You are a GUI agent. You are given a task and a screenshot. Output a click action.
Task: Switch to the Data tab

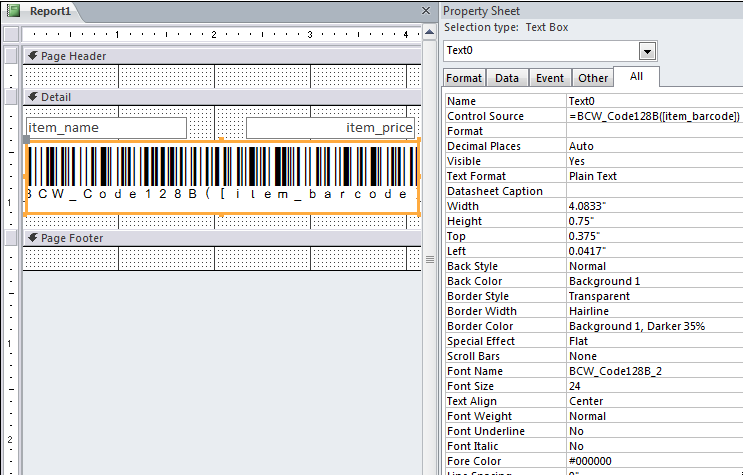[x=507, y=78]
